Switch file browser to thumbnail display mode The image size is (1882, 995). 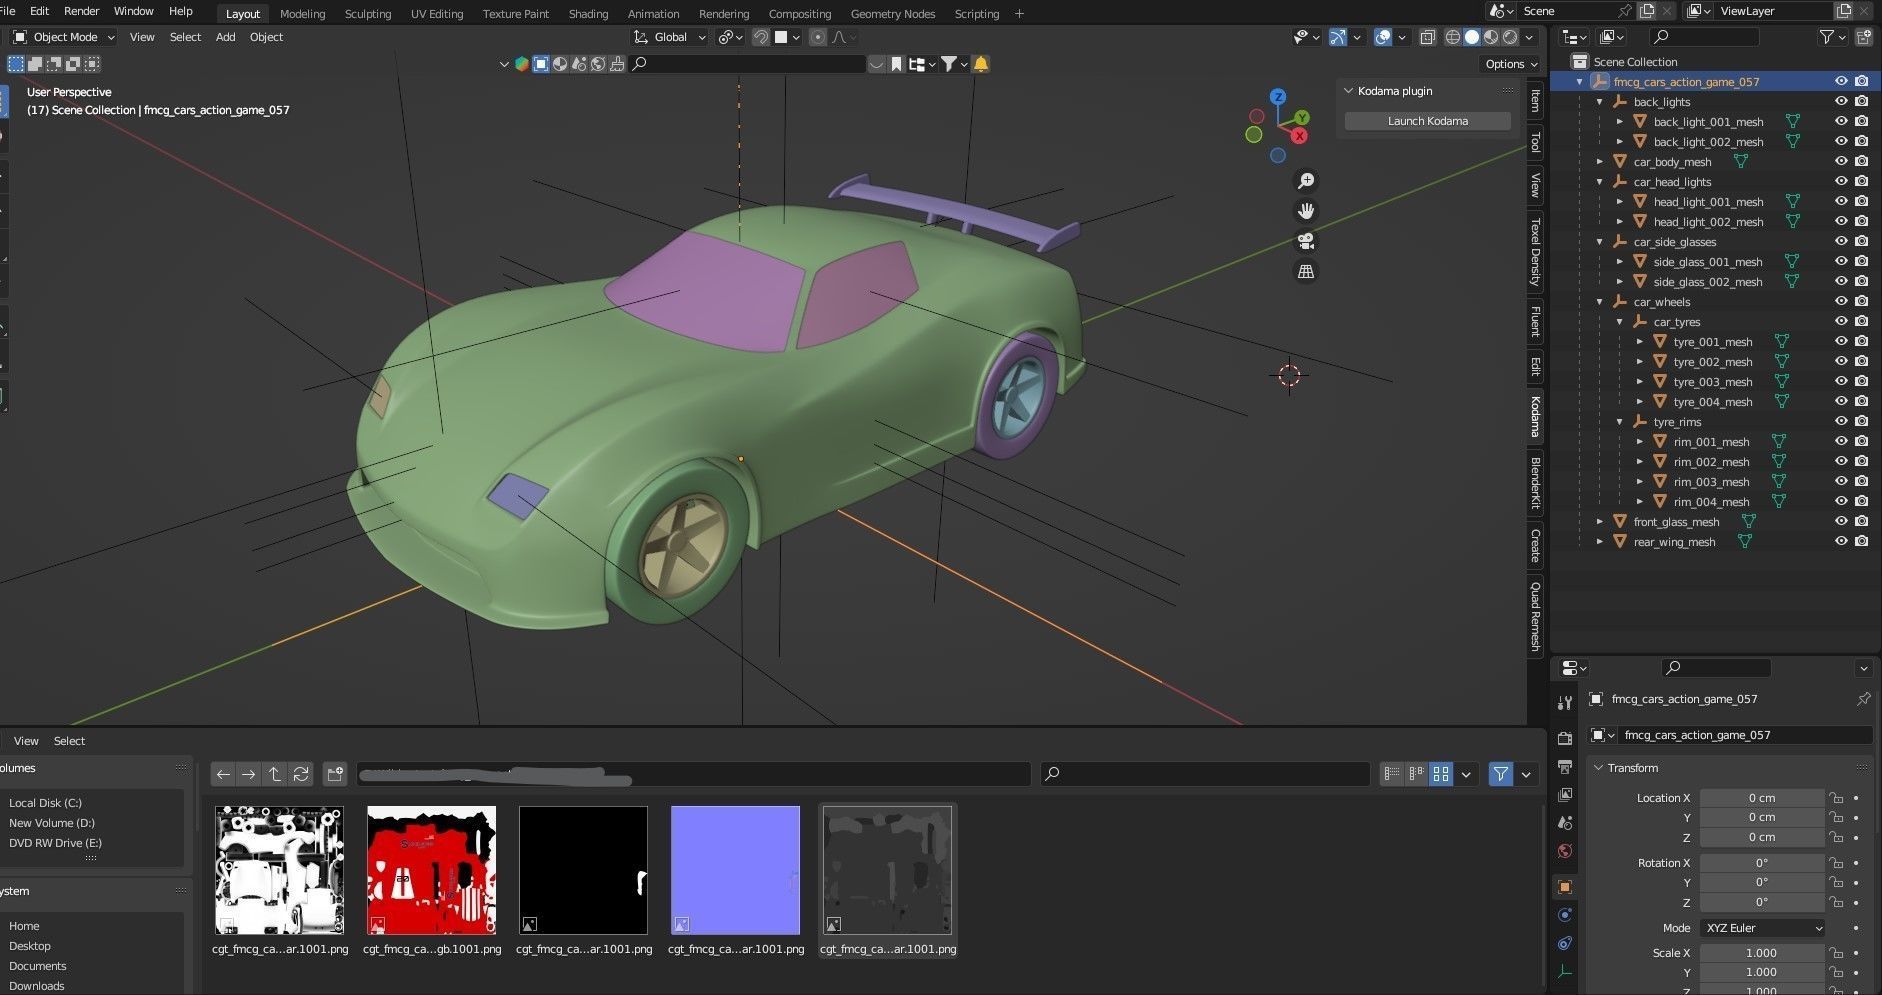point(1441,774)
